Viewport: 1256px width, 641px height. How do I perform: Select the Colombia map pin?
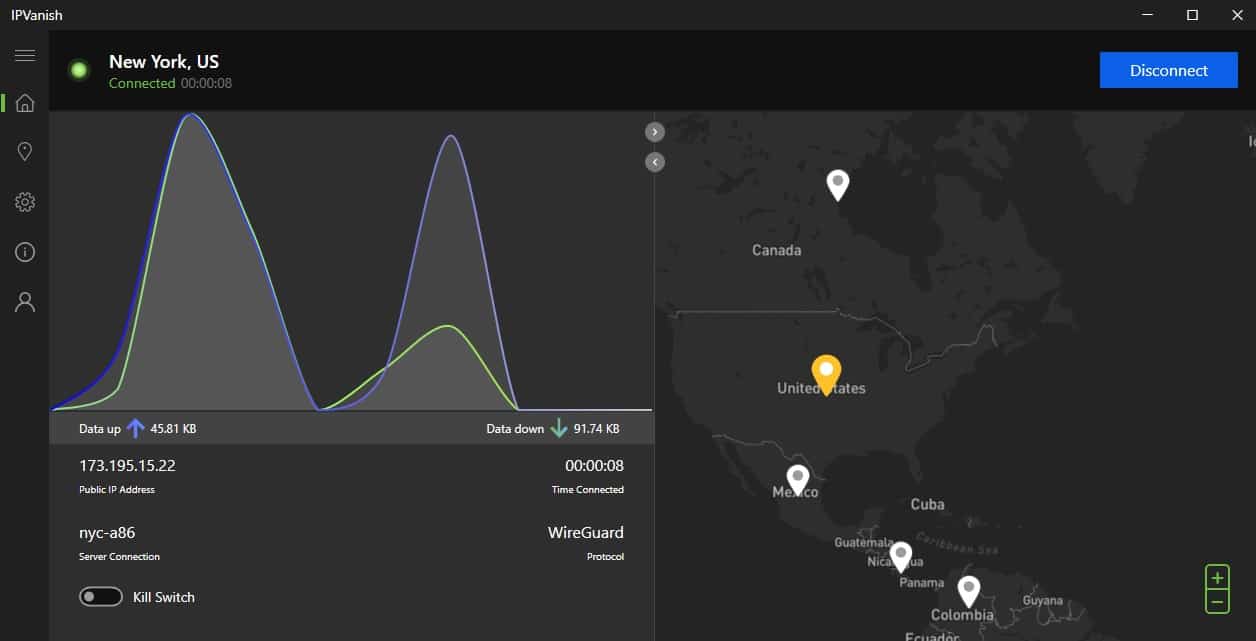point(968,591)
